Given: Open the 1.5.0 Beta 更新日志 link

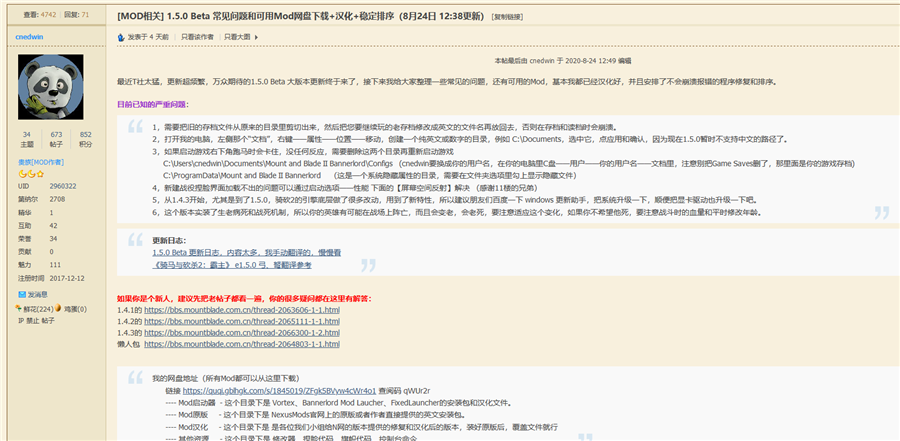Looking at the screenshot, I should tap(247, 253).
